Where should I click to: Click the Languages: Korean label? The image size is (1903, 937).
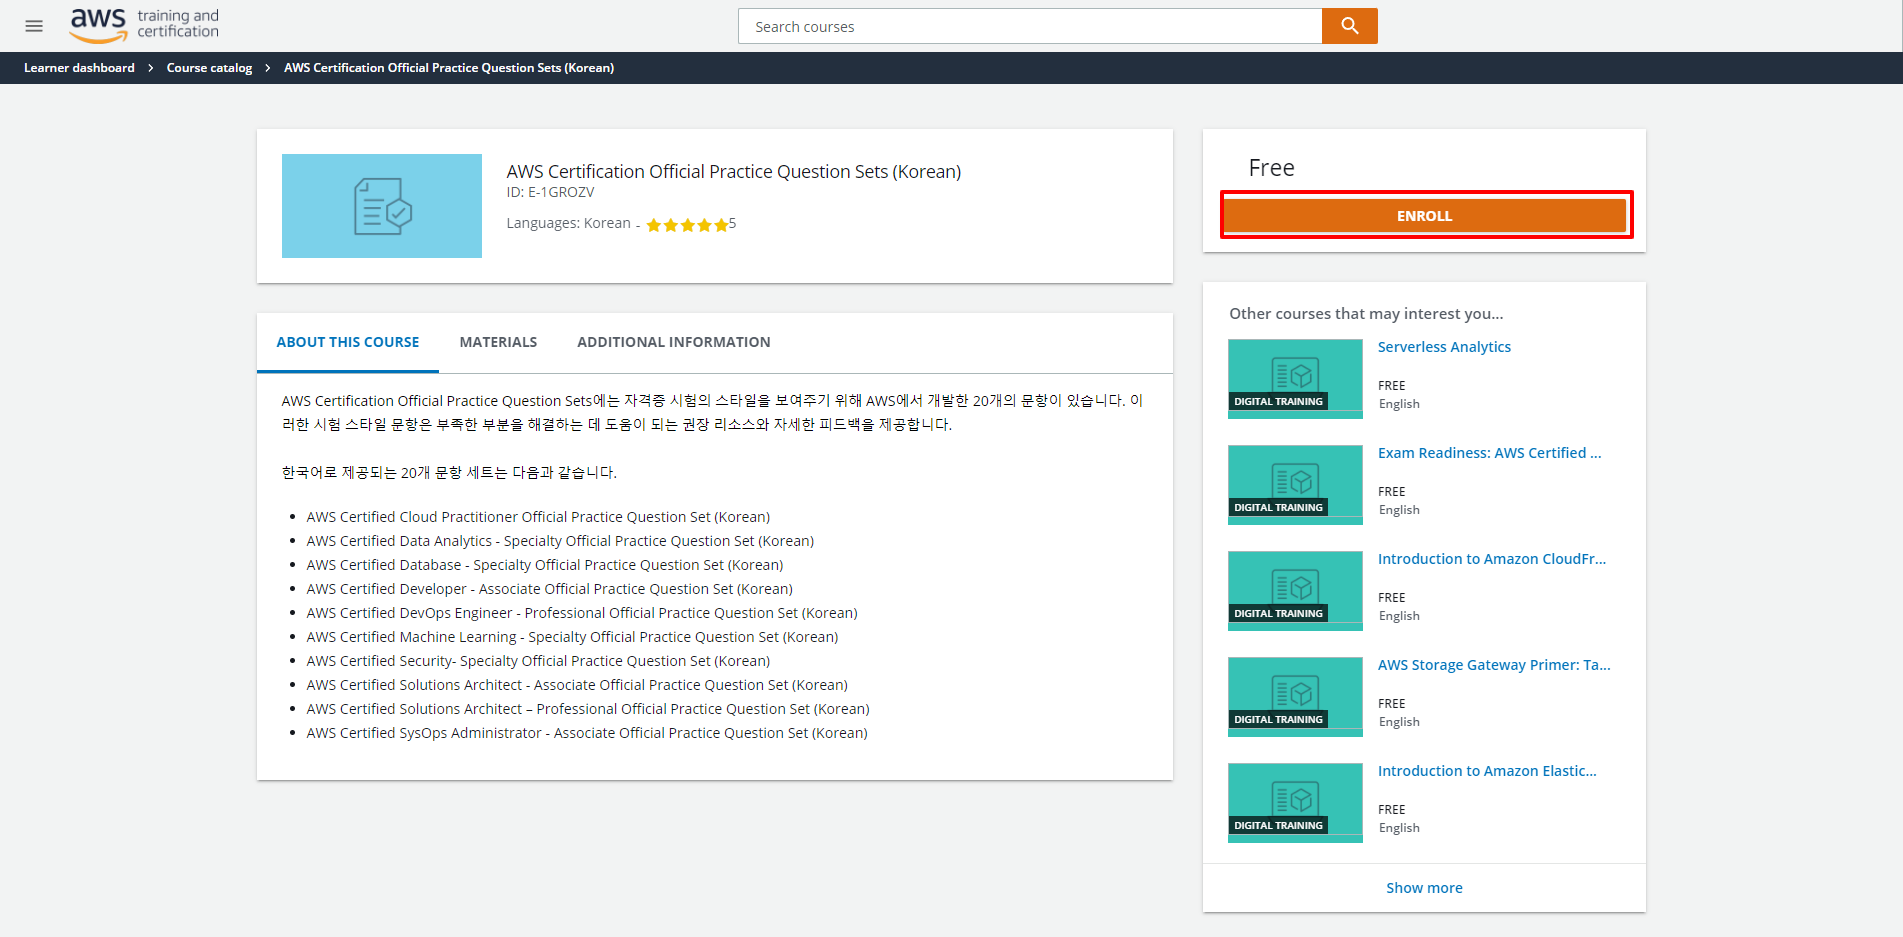tap(568, 223)
